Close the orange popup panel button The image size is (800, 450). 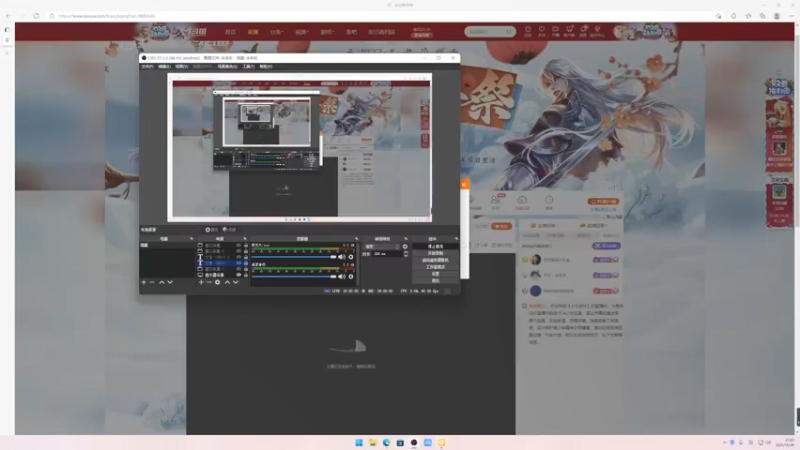coord(464,184)
